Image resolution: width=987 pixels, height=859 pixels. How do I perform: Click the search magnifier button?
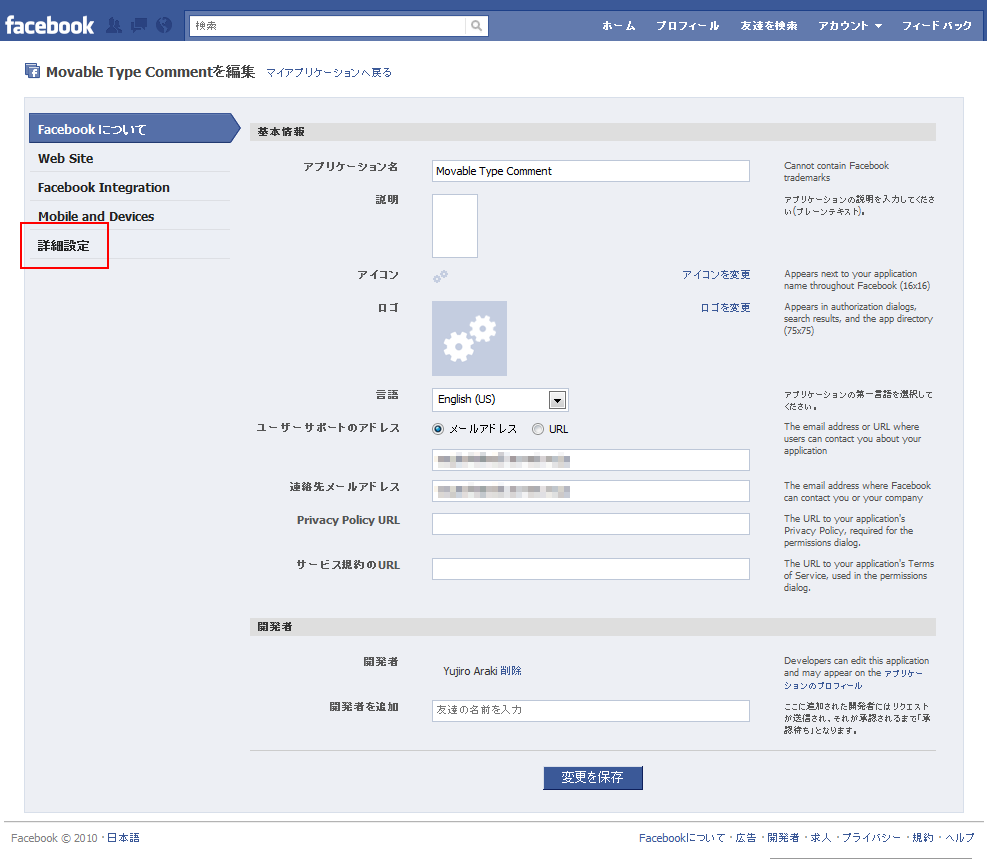[477, 26]
